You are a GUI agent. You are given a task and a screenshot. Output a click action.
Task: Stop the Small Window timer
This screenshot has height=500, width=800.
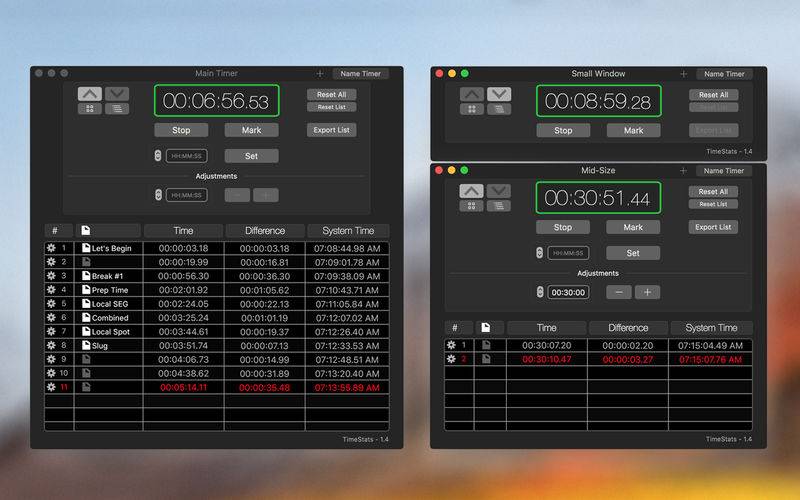pyautogui.click(x=563, y=131)
